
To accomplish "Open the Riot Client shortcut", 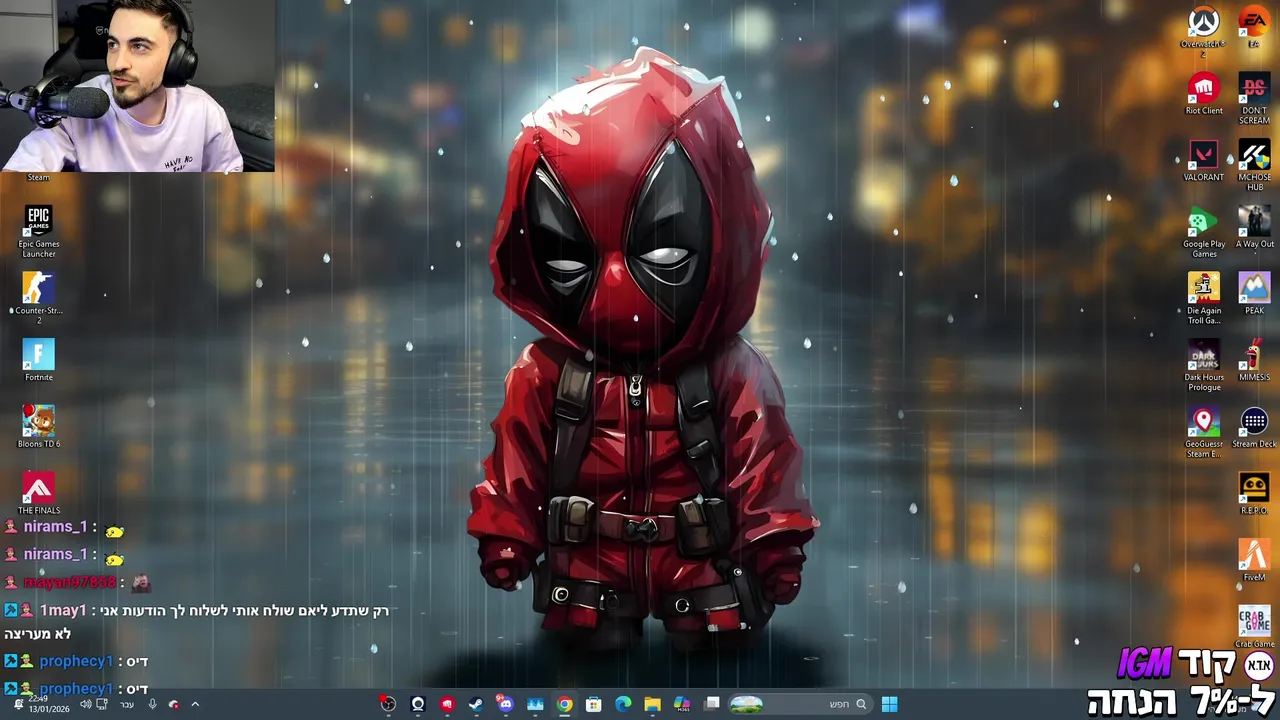I will (x=1203, y=94).
